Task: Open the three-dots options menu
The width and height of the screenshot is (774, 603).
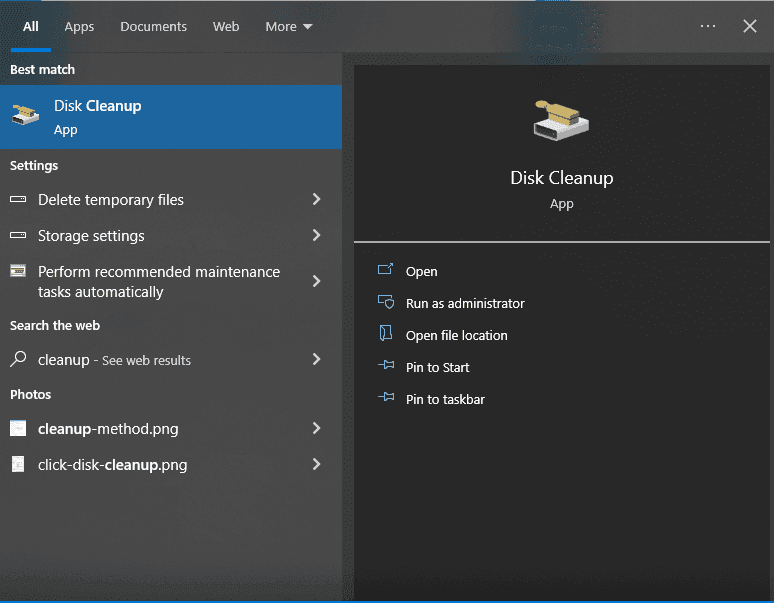Action: (708, 26)
